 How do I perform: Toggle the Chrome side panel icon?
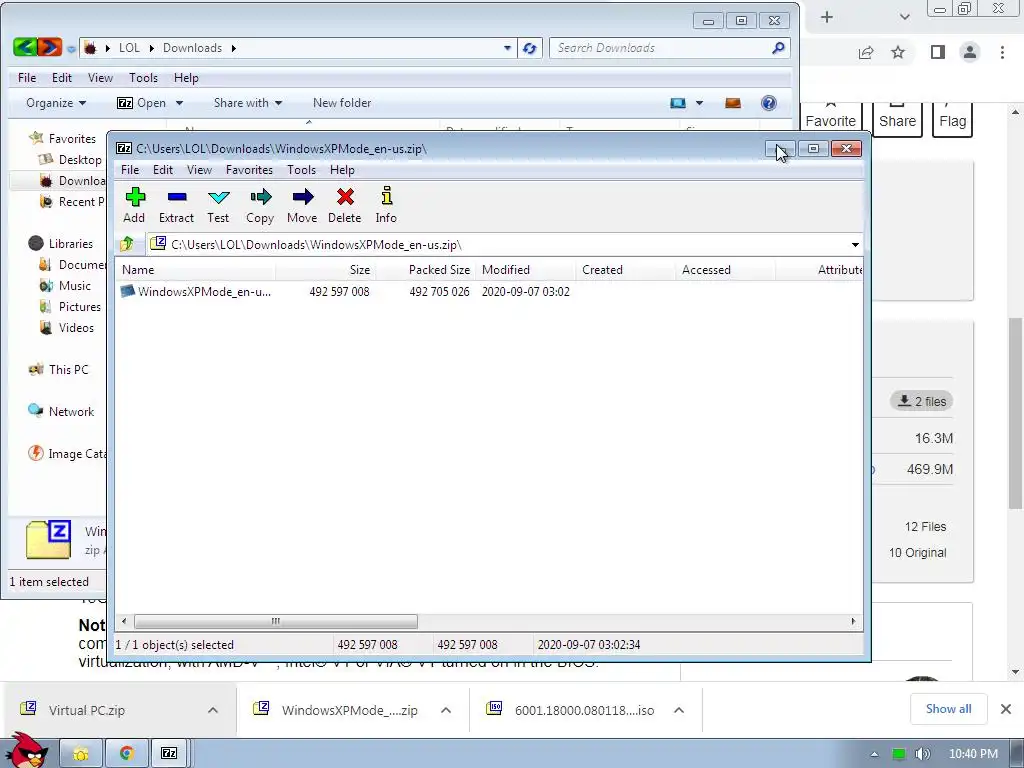(x=938, y=52)
